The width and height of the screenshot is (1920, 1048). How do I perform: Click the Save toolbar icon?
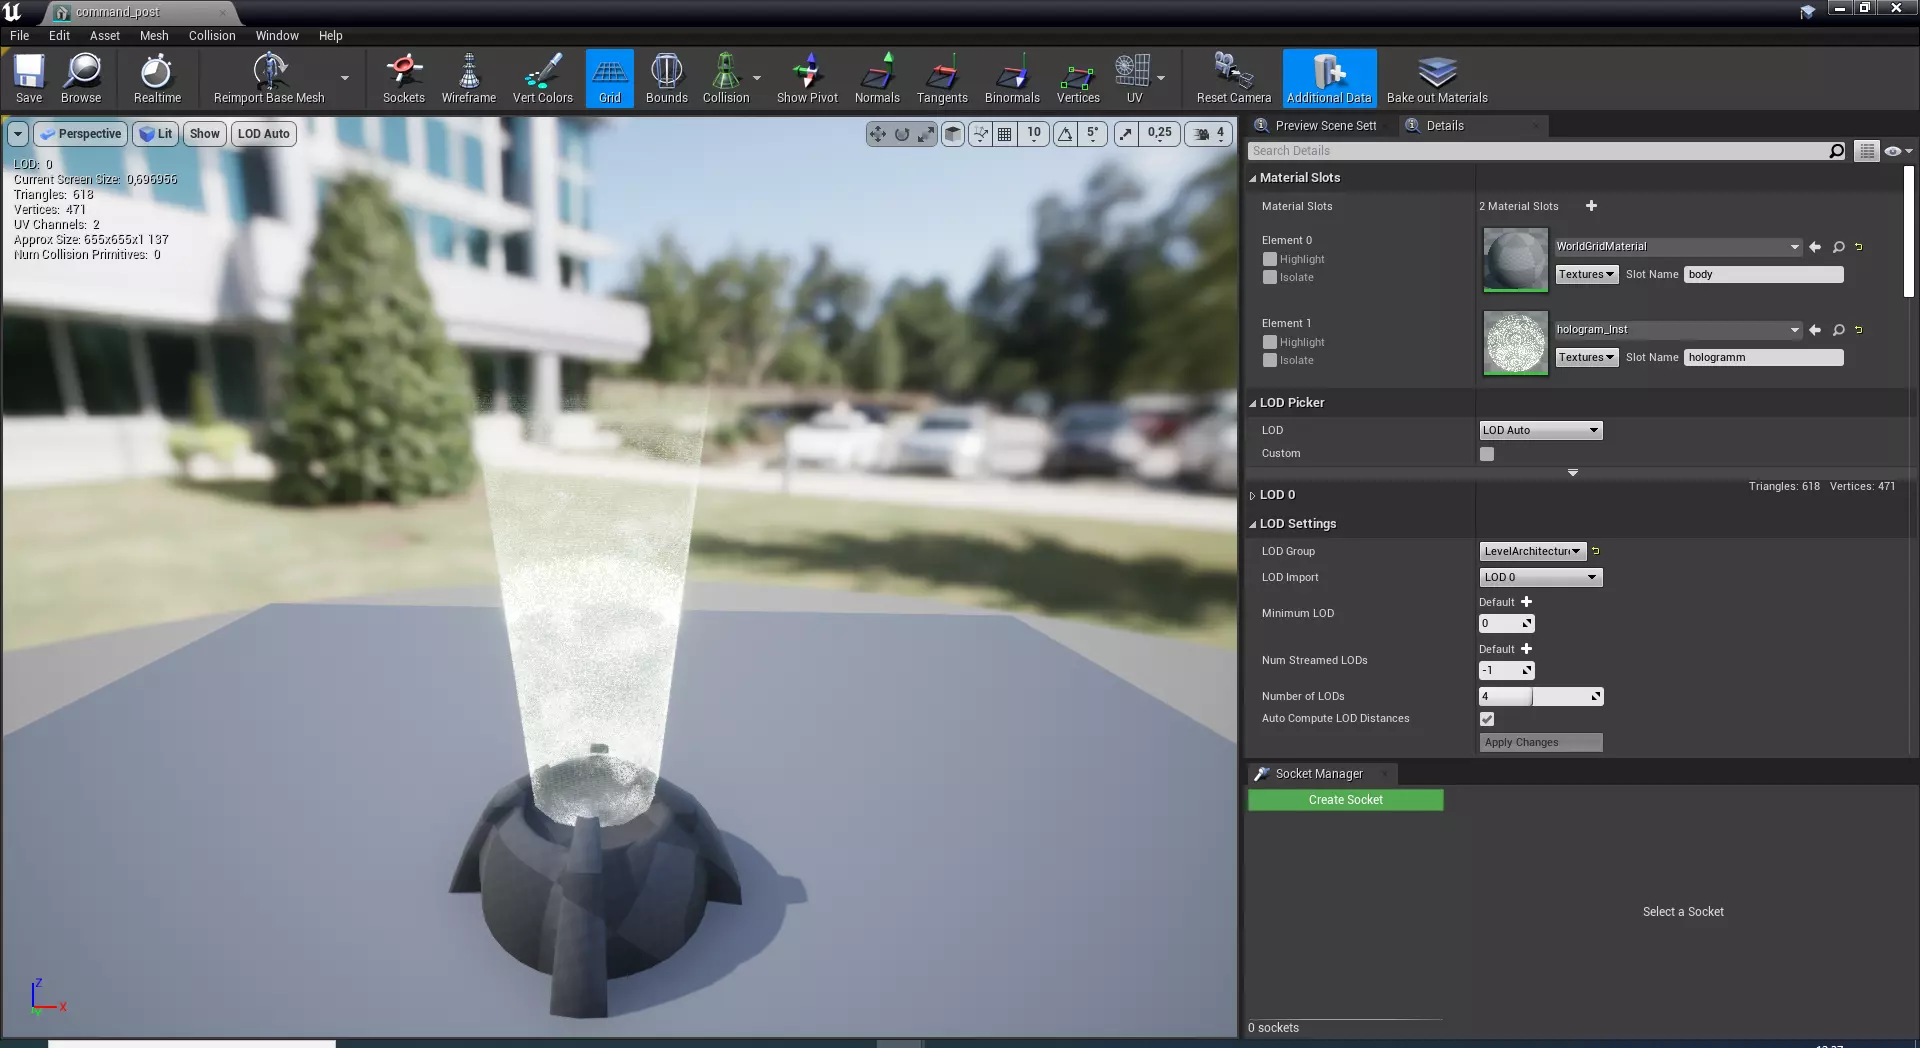click(x=29, y=78)
